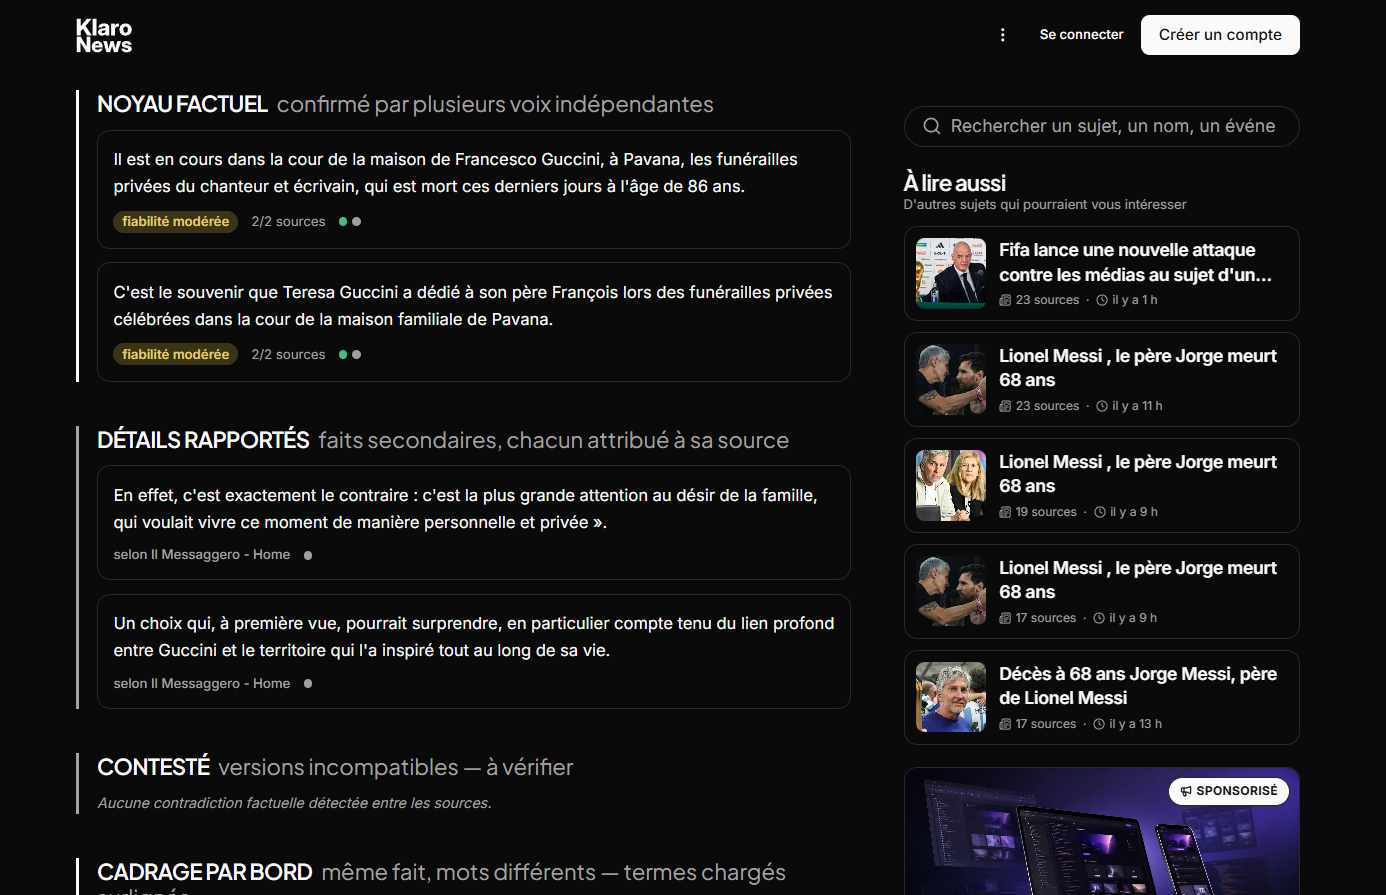The image size is (1386, 895).
Task: Click the clock icon beside "il y a 11 h"
Action: pos(1102,406)
